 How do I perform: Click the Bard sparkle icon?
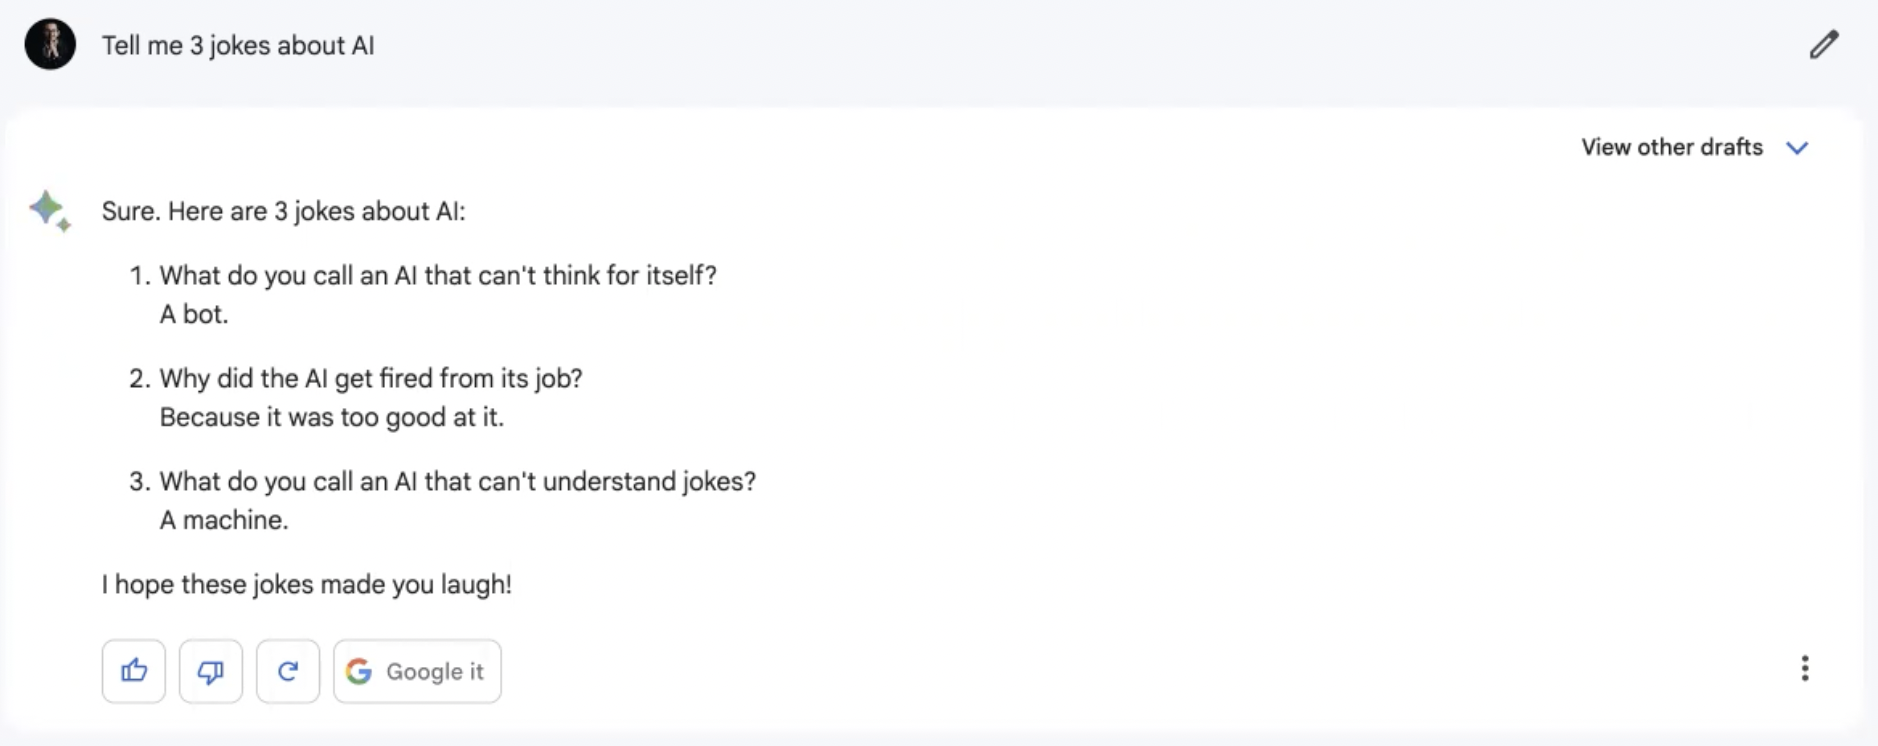pyautogui.click(x=49, y=210)
